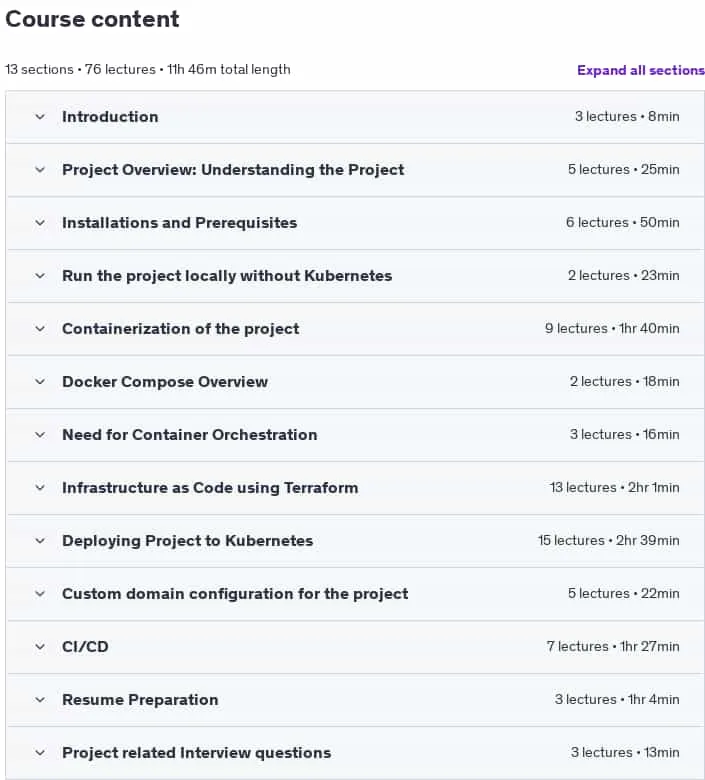705x780 pixels.
Task: Click 13 lectures 2hr 1min Terraform summary
Action: tap(614, 488)
